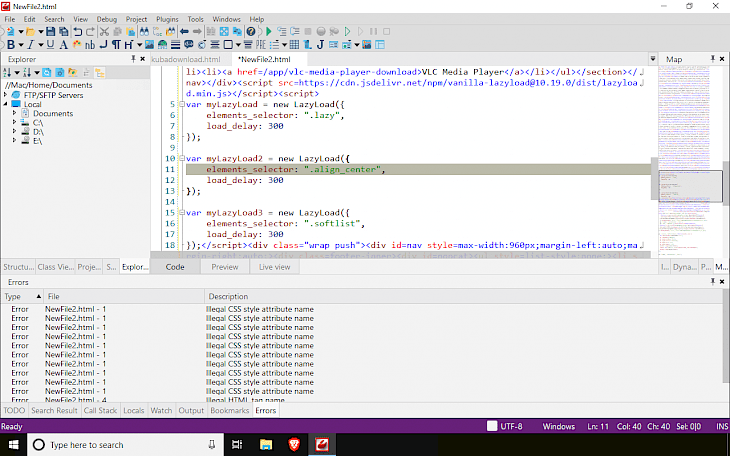This screenshot has width=730, height=456.
Task: Click the green Run debug icon
Action: [268, 32]
